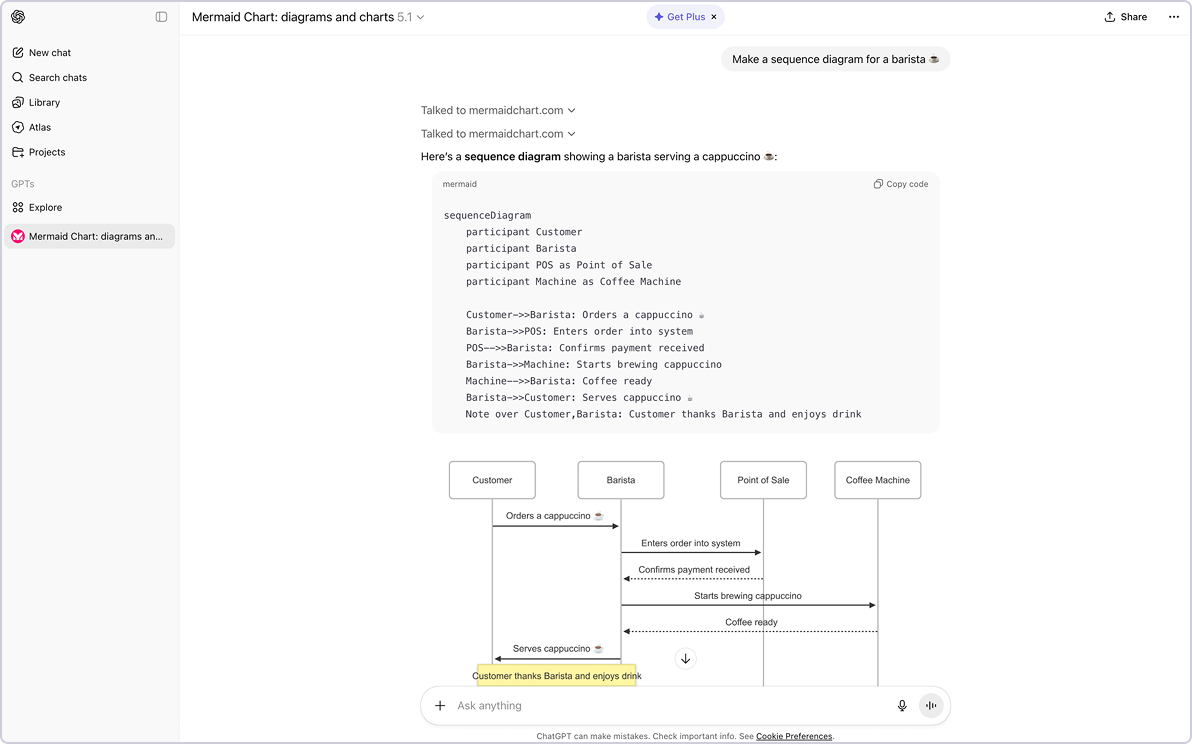Viewport: 1192px width, 744px height.
Task: Toggle the sidebar collapse button
Action: click(x=161, y=17)
